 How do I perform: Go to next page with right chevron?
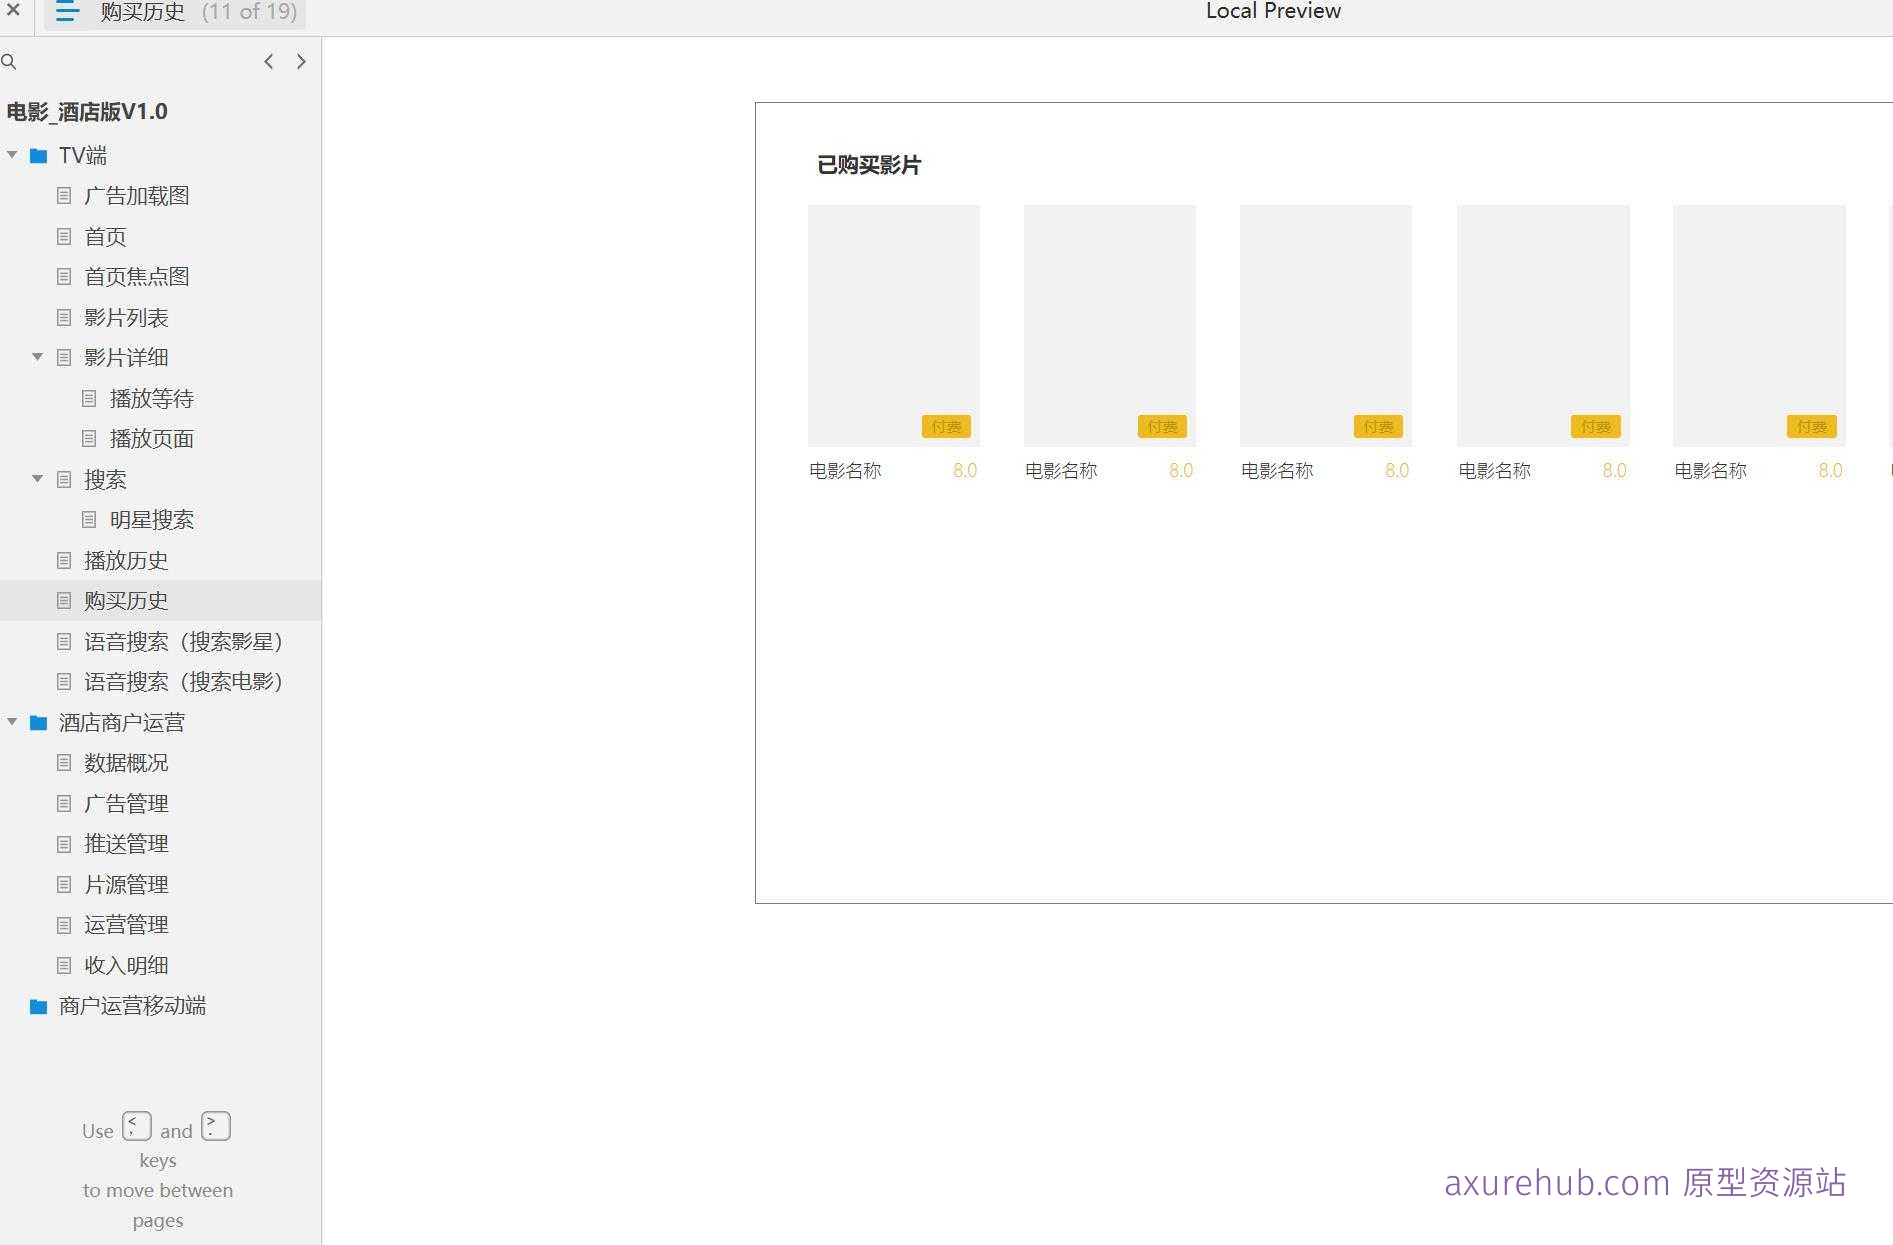(x=301, y=62)
